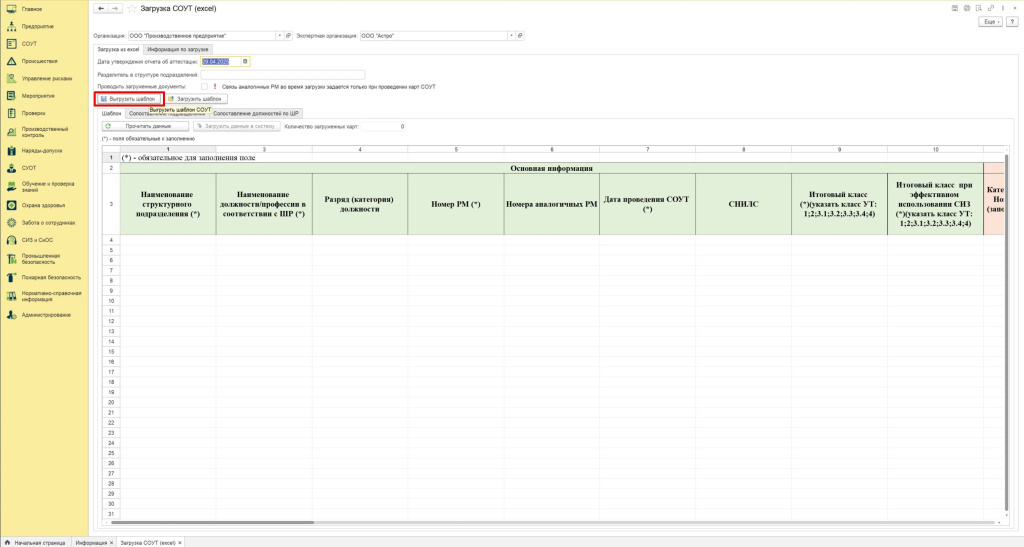Open Нормативно-справочная информация section

tap(51, 296)
